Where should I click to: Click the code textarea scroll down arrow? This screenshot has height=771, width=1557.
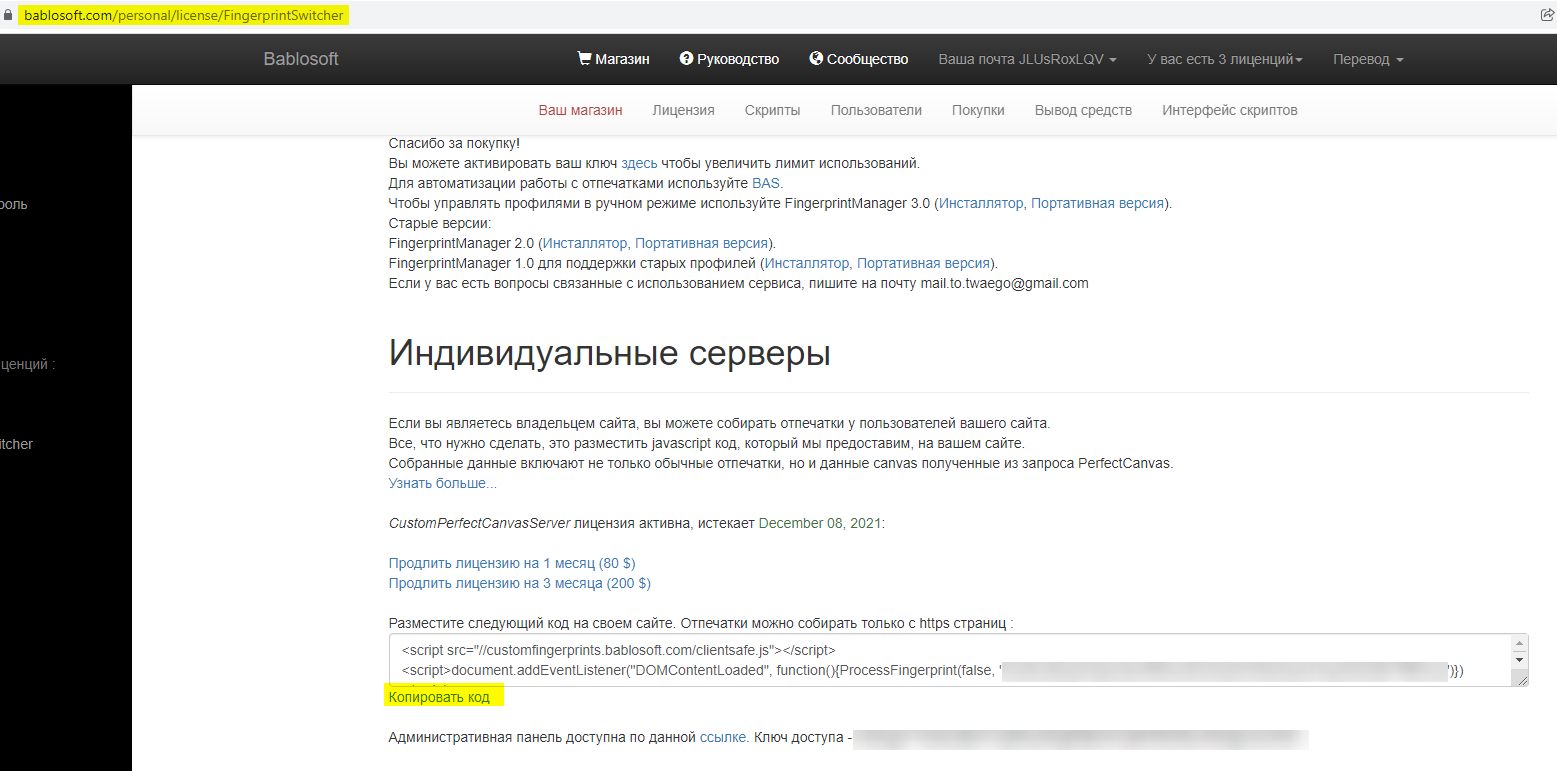point(1520,660)
